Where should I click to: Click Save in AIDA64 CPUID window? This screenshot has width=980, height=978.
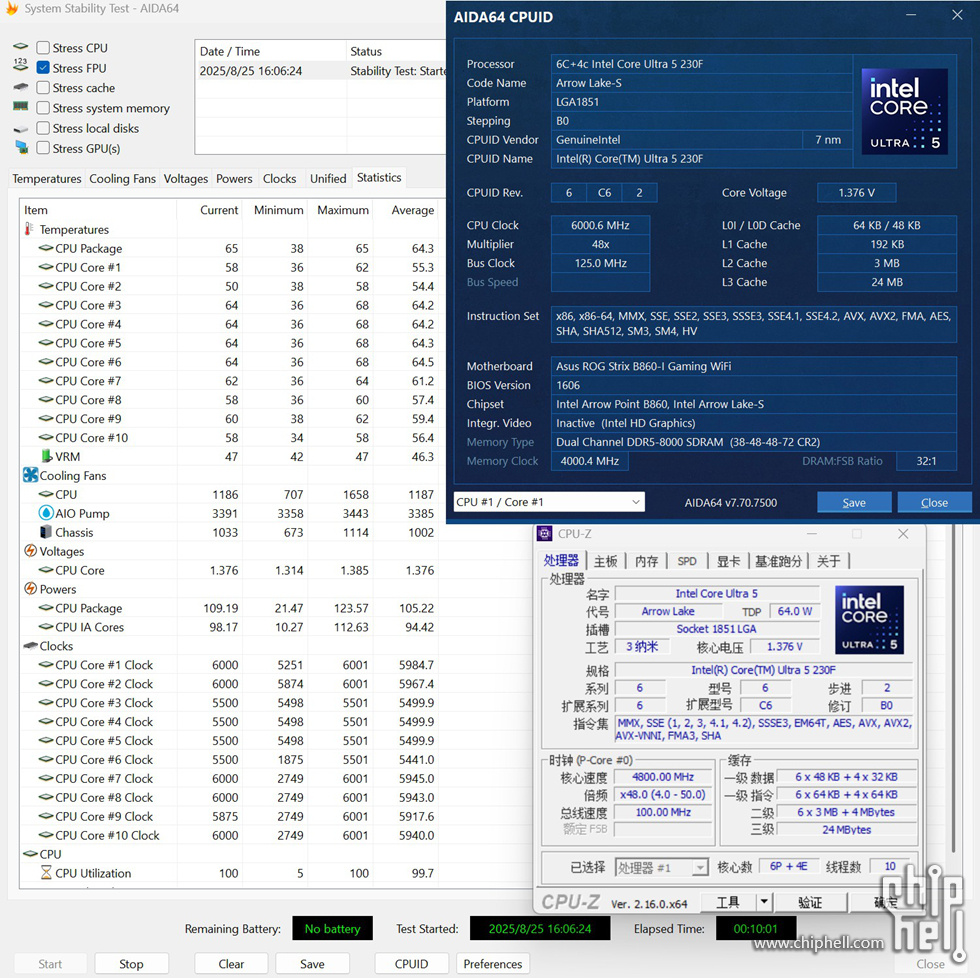pos(854,502)
